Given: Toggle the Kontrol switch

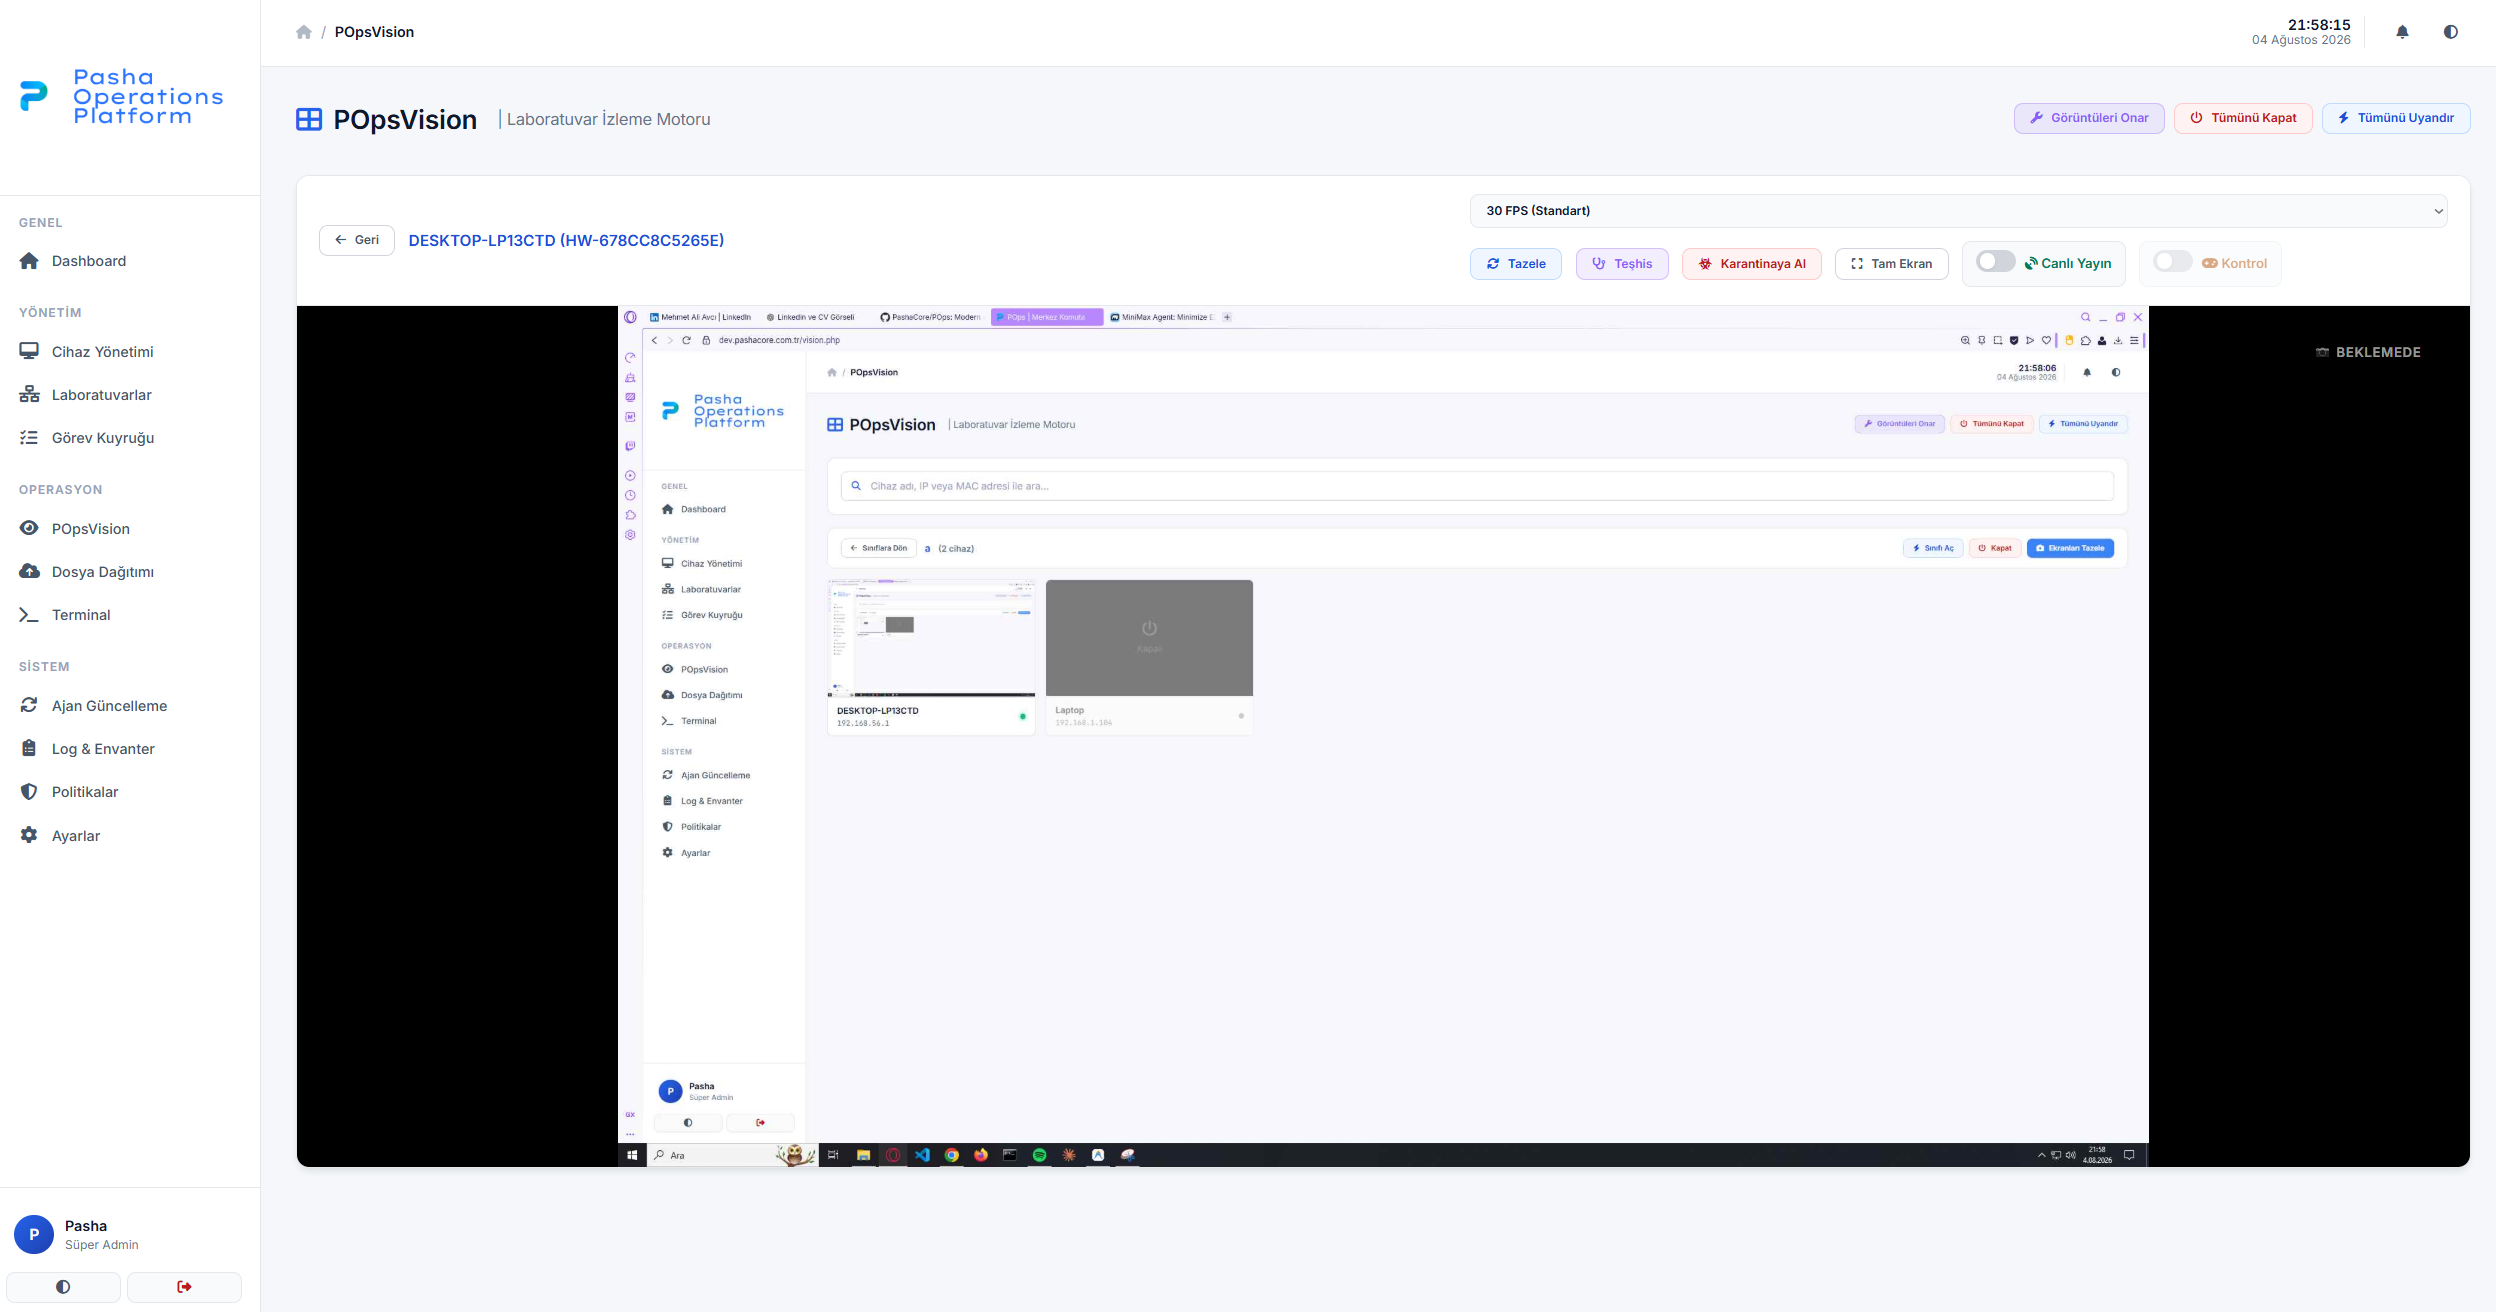Looking at the screenshot, I should coord(2173,262).
